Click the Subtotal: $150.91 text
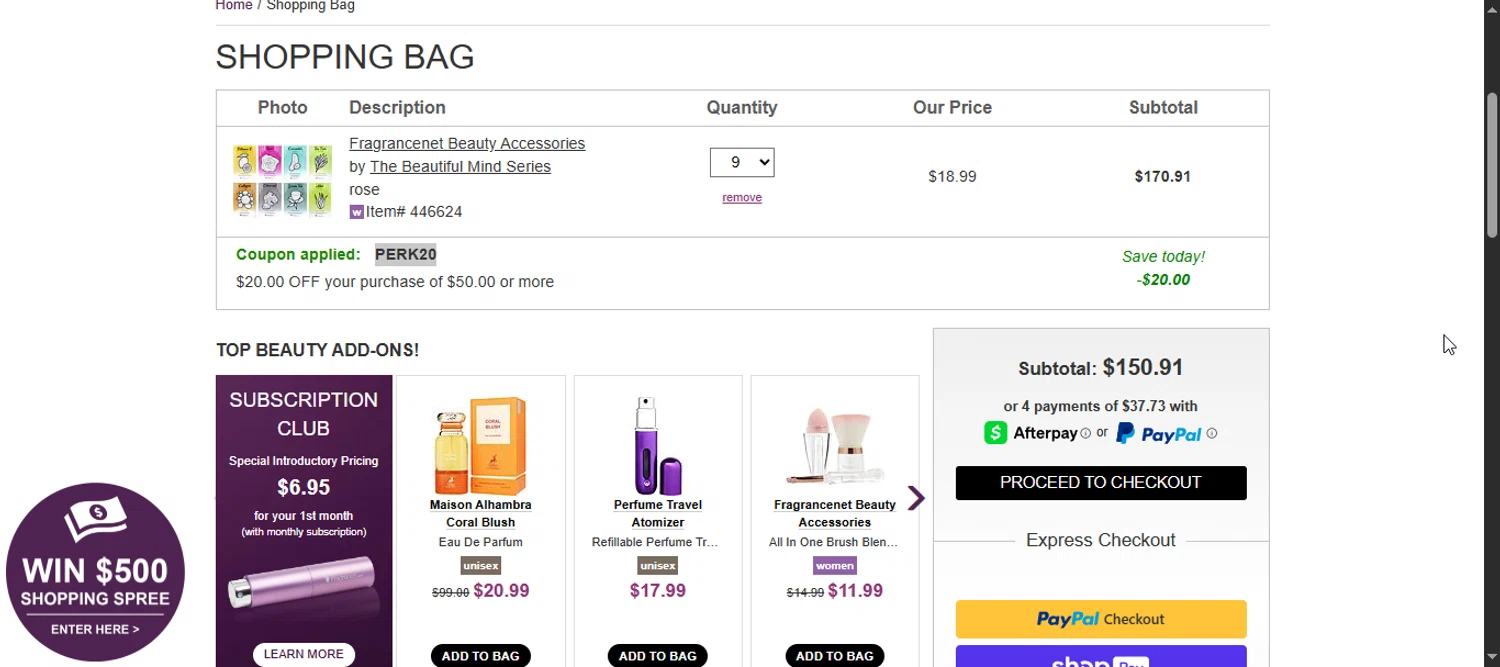1500x667 pixels. pyautogui.click(x=1101, y=368)
